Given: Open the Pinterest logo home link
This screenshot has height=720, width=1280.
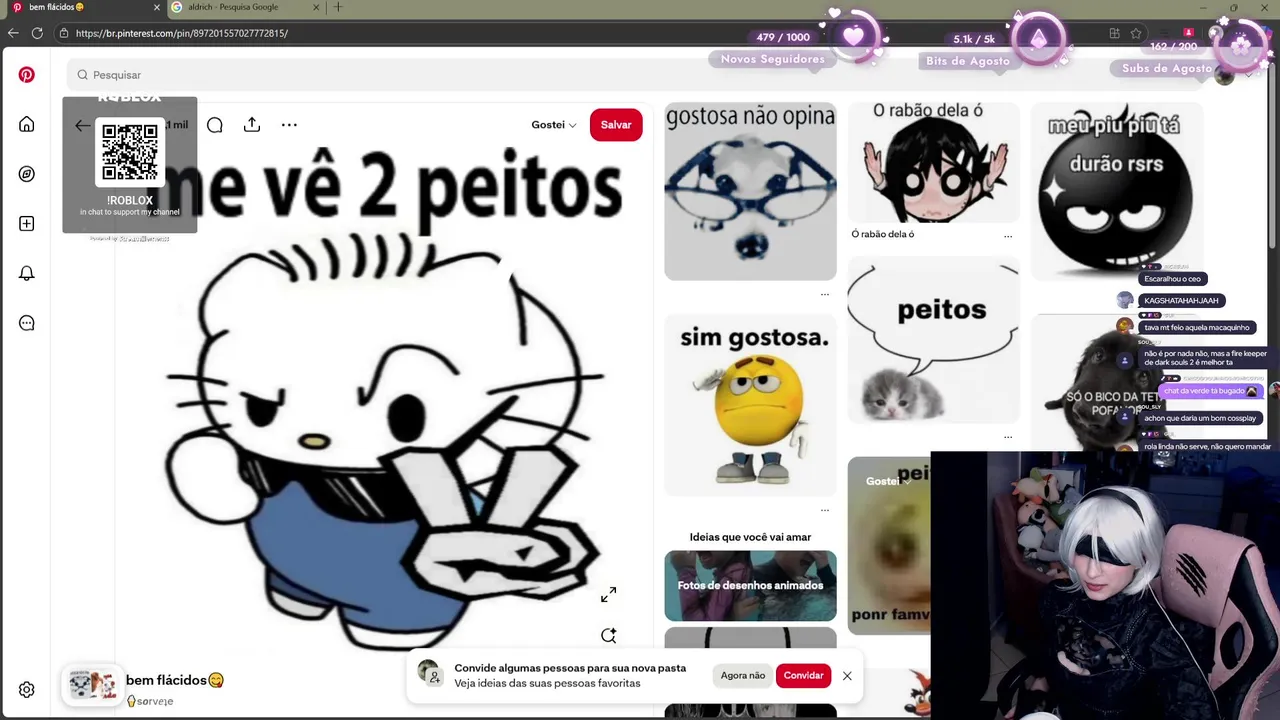Looking at the screenshot, I should [27, 75].
